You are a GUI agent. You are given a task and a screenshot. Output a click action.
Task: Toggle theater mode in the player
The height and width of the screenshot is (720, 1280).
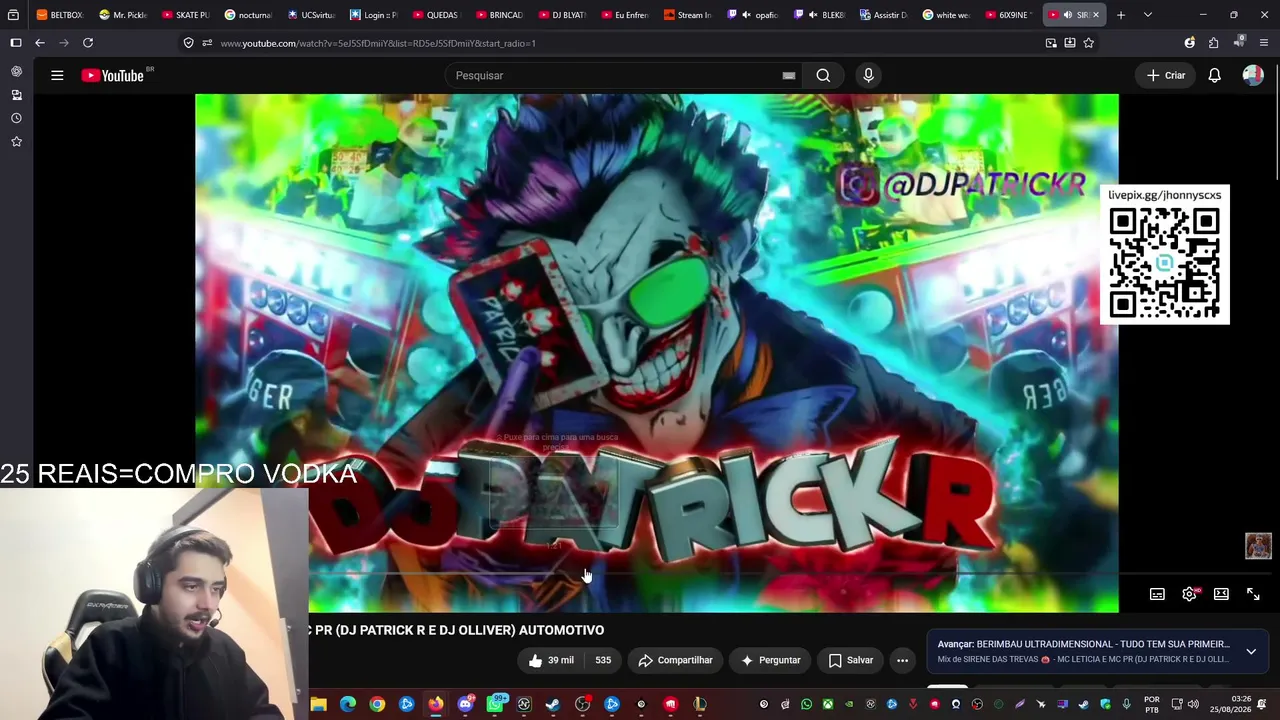[x=1221, y=594]
